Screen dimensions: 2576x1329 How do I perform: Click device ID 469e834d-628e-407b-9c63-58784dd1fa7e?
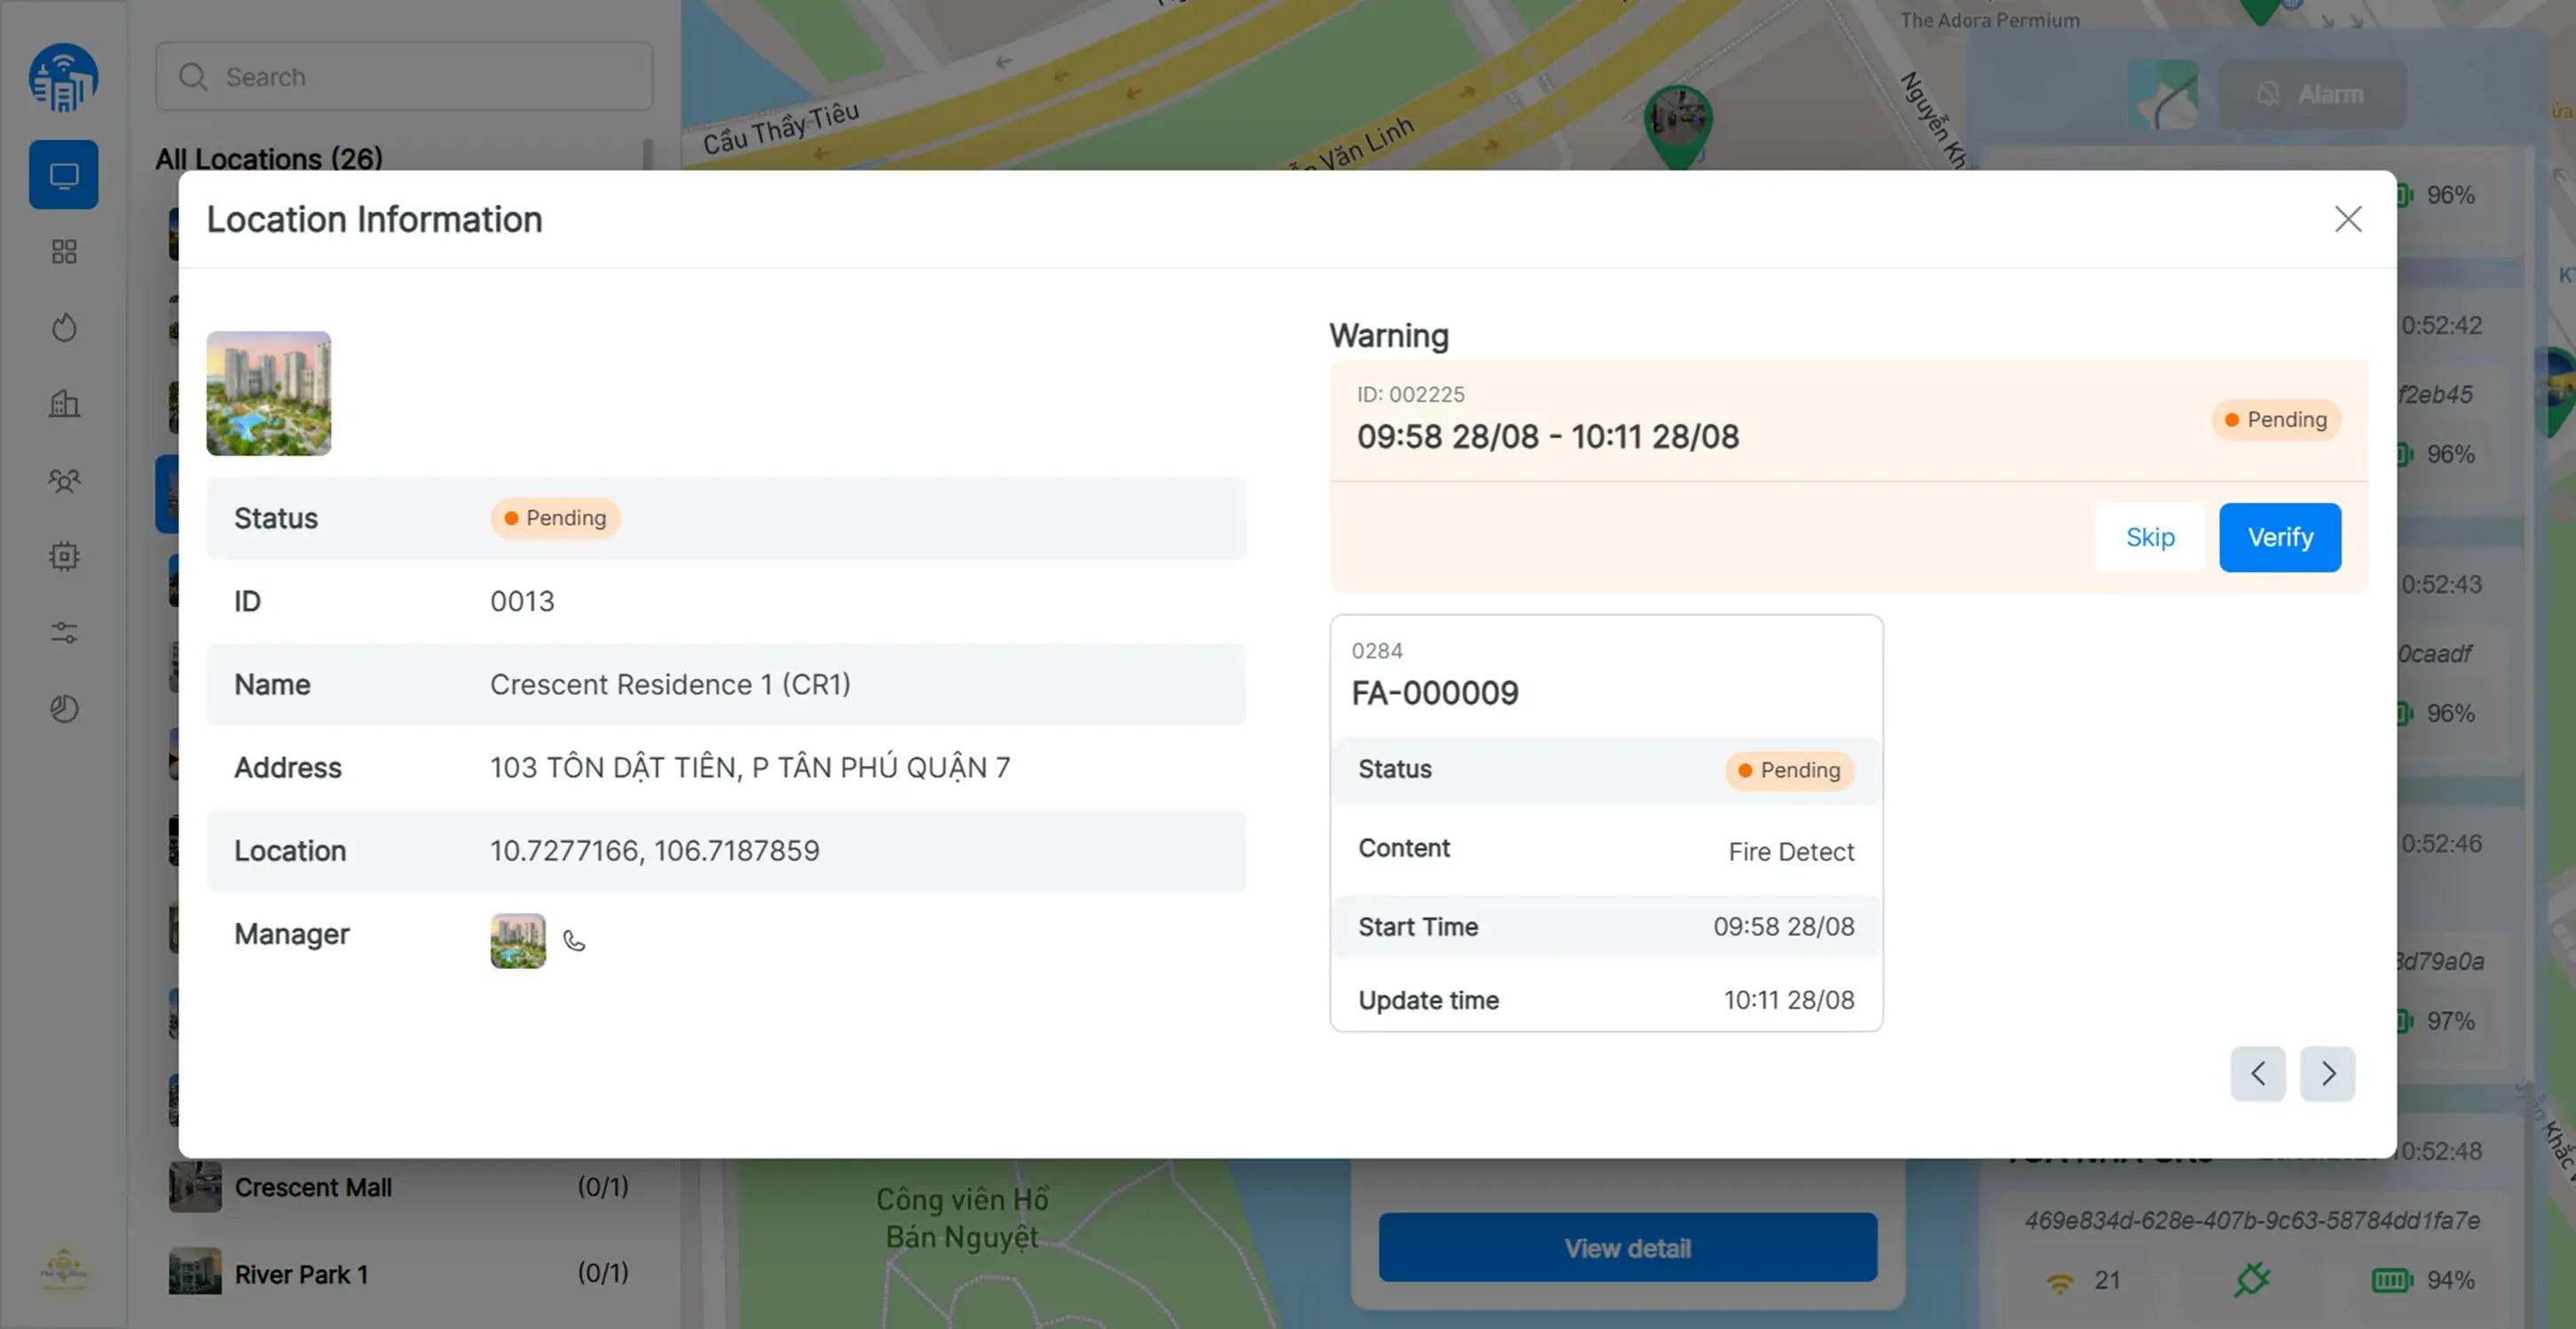coord(2251,1220)
